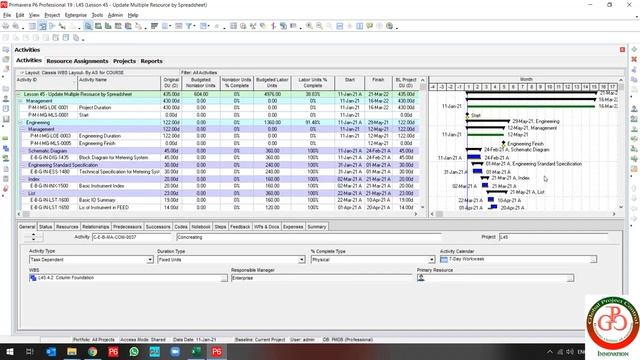This screenshot has width=640, height=360.
Task: Click the Assign Resources icon on right bar
Action: pyautogui.click(x=634, y=109)
